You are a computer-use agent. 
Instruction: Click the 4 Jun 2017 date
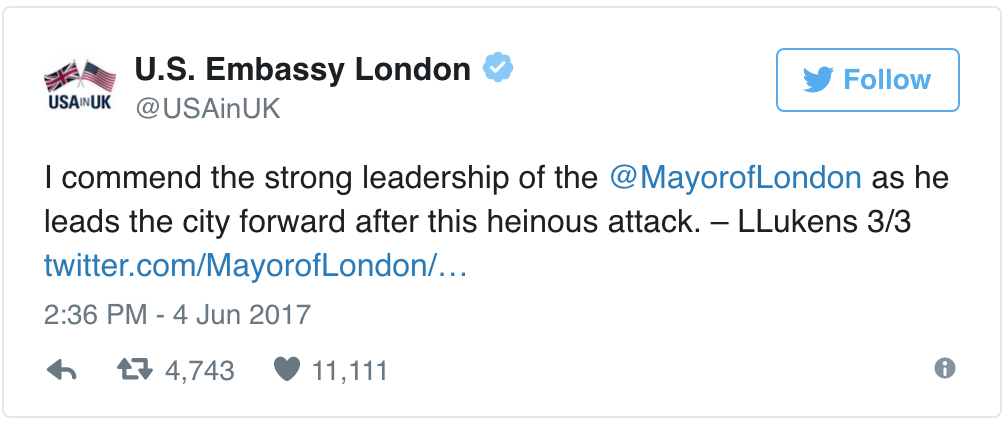(232, 315)
